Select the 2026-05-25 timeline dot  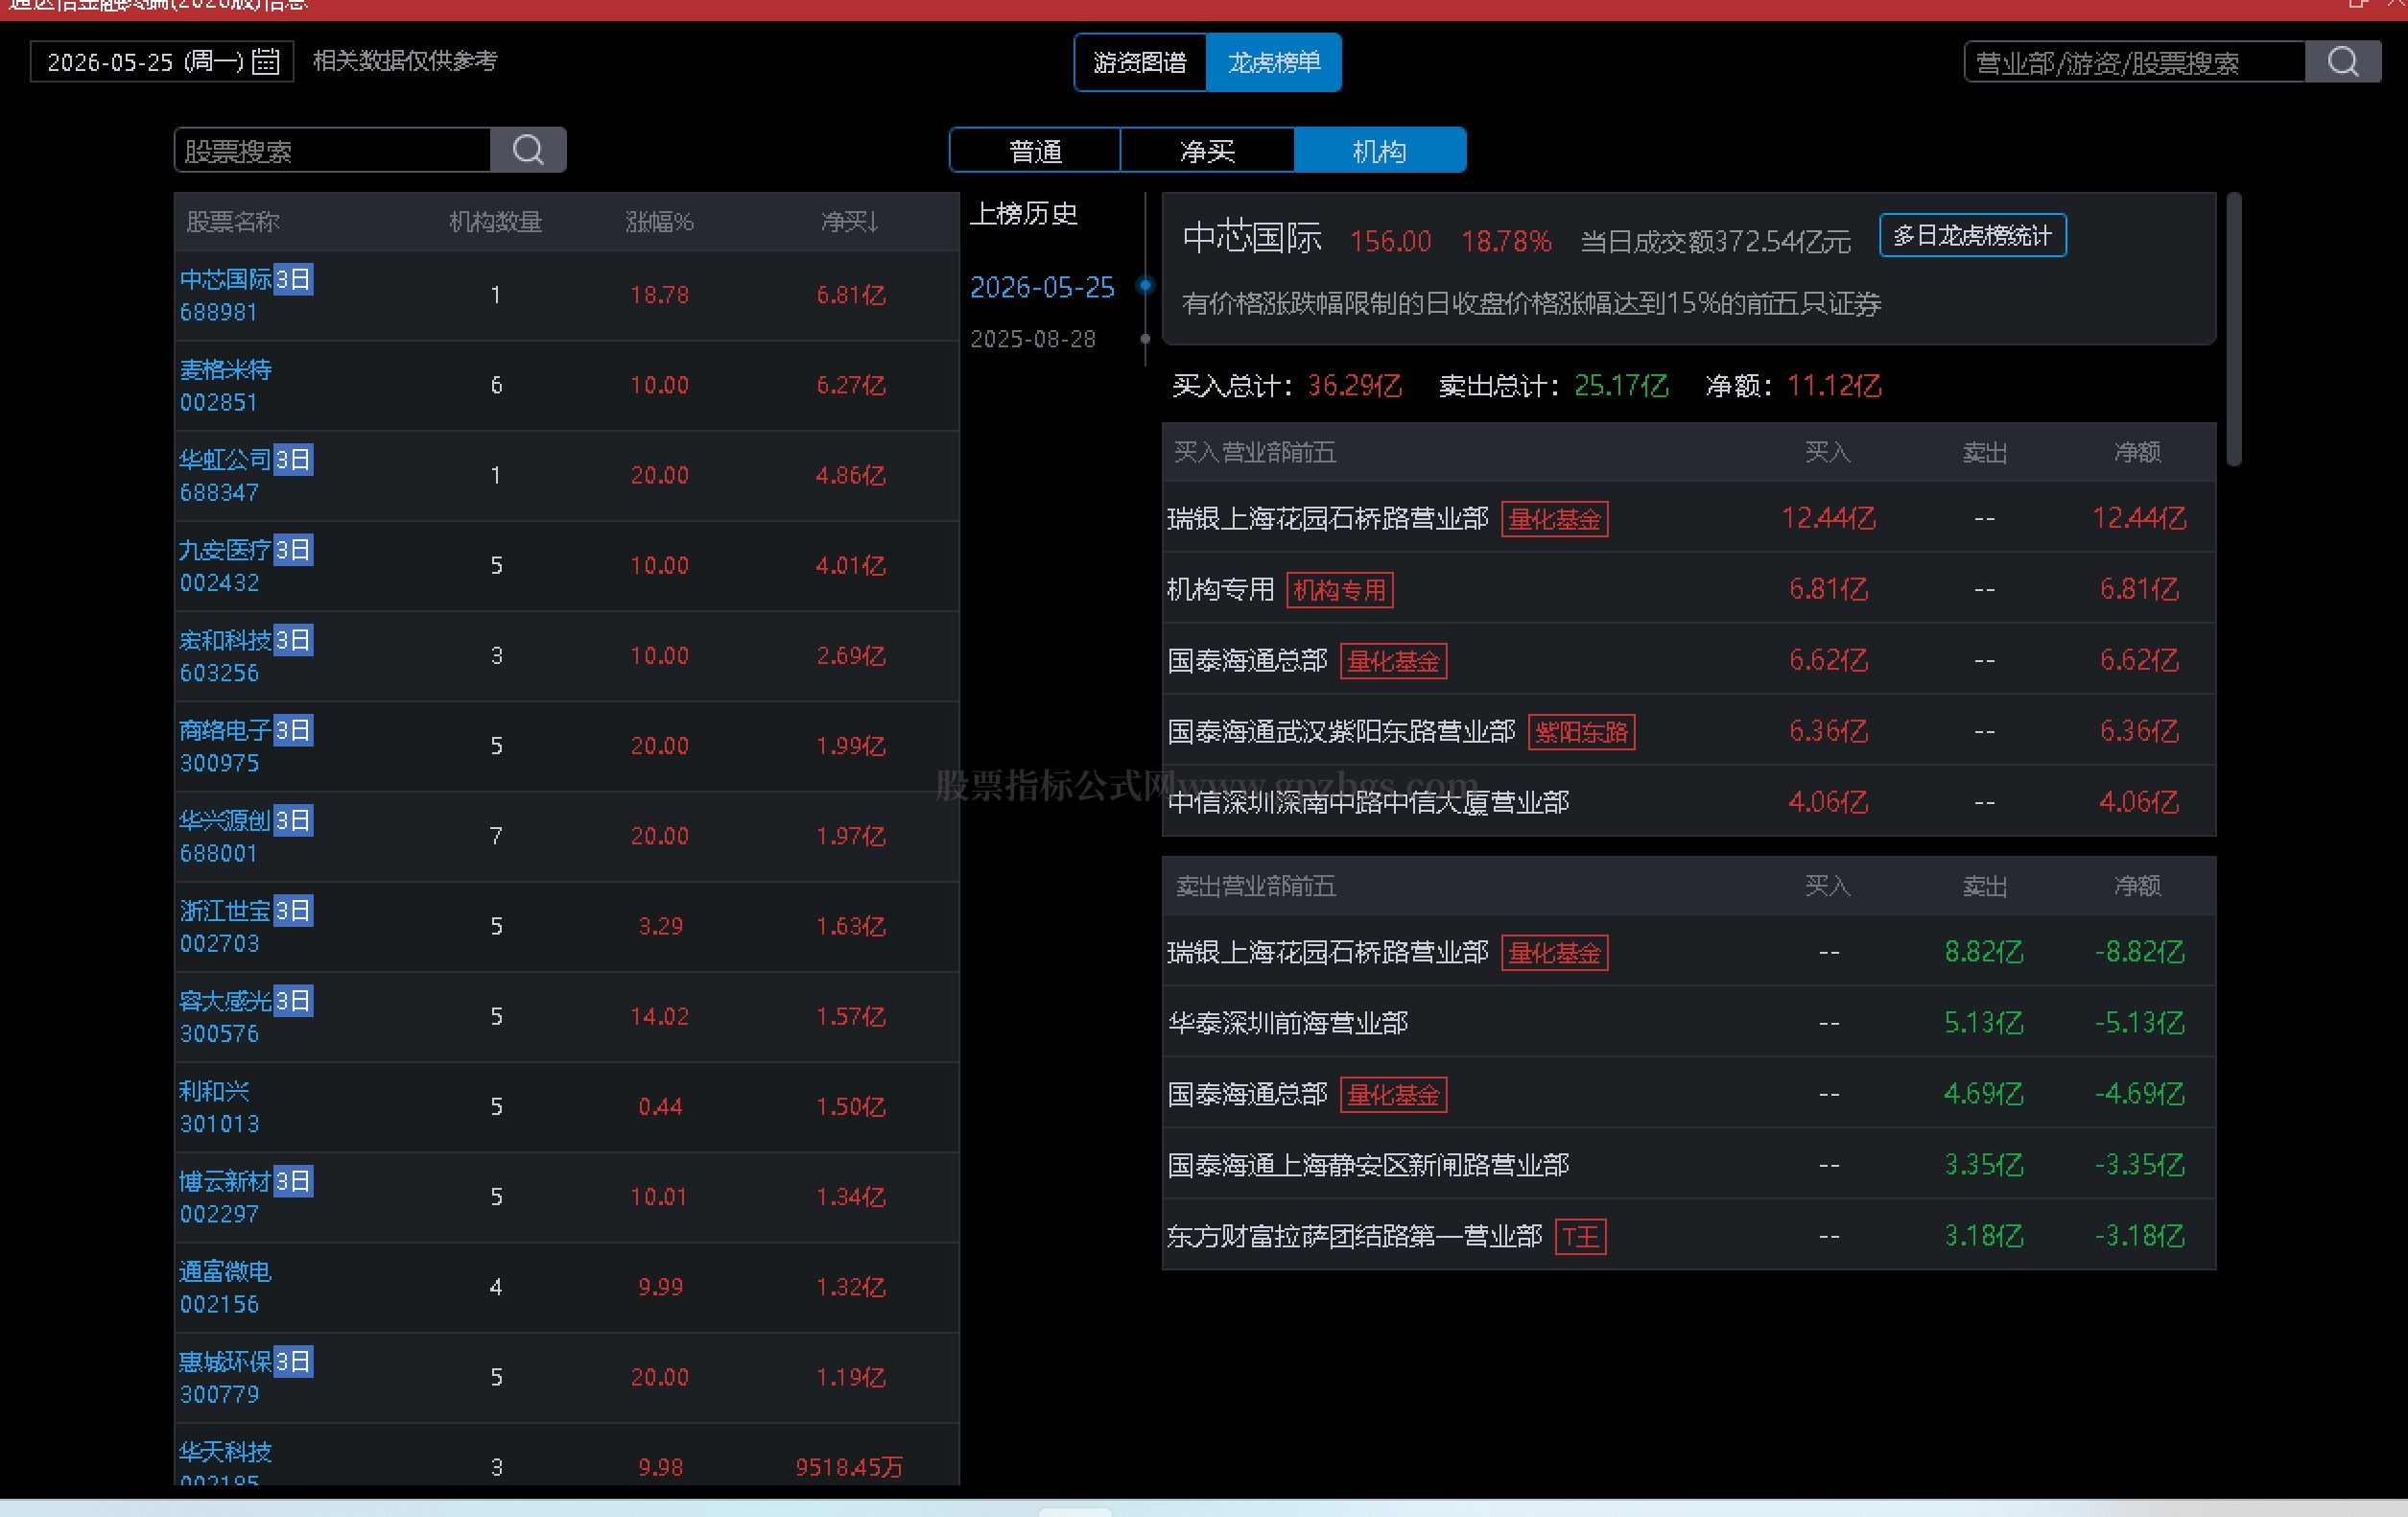[1145, 286]
